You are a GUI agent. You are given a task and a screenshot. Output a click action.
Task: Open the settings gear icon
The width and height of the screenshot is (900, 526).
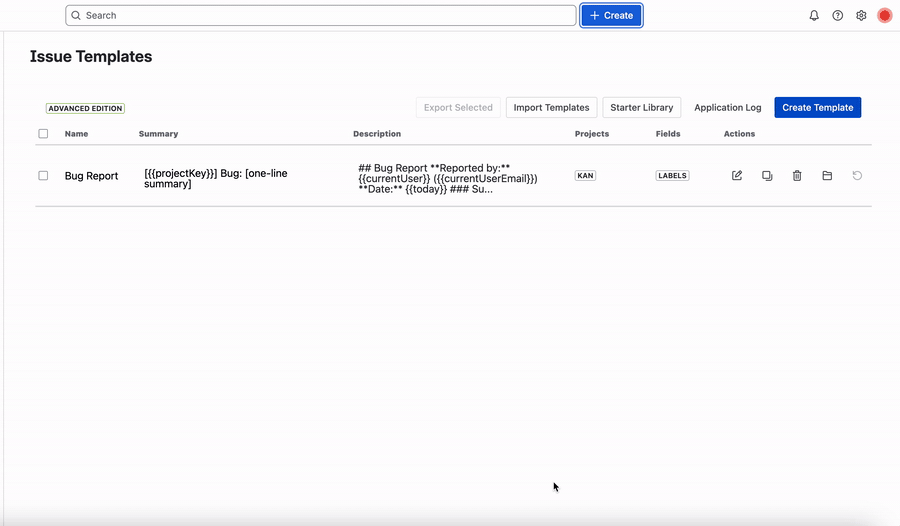[861, 16]
